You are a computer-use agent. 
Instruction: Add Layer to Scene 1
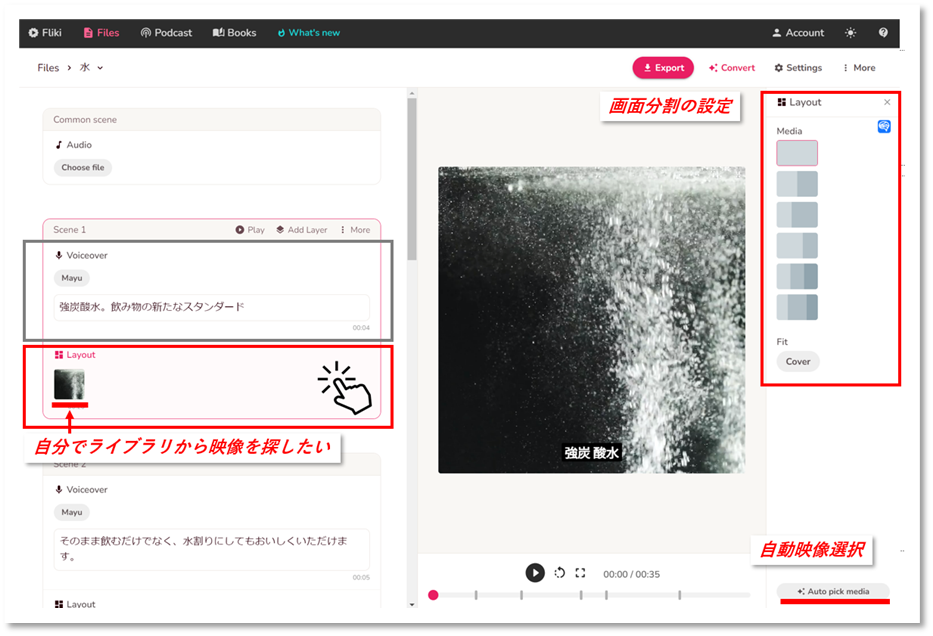tap(301, 230)
